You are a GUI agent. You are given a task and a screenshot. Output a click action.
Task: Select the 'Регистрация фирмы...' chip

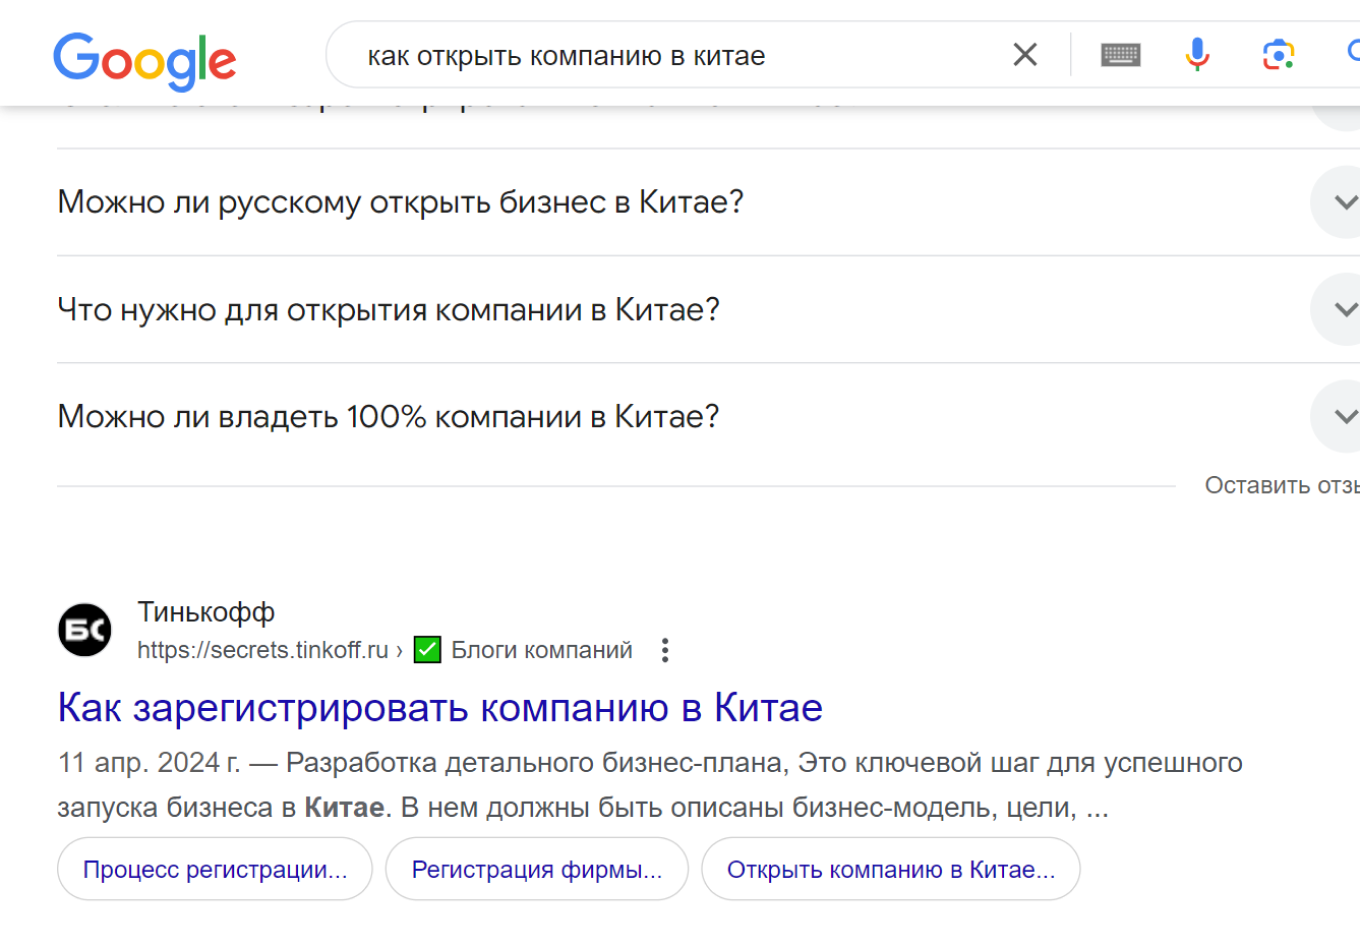coord(536,869)
